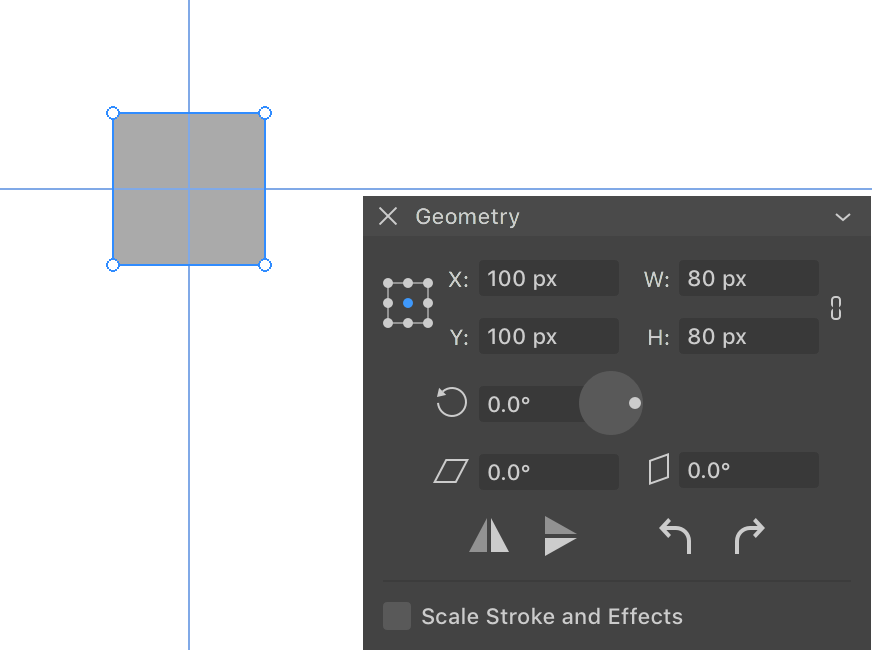Rotate the object 90 degrees clockwise

point(750,536)
